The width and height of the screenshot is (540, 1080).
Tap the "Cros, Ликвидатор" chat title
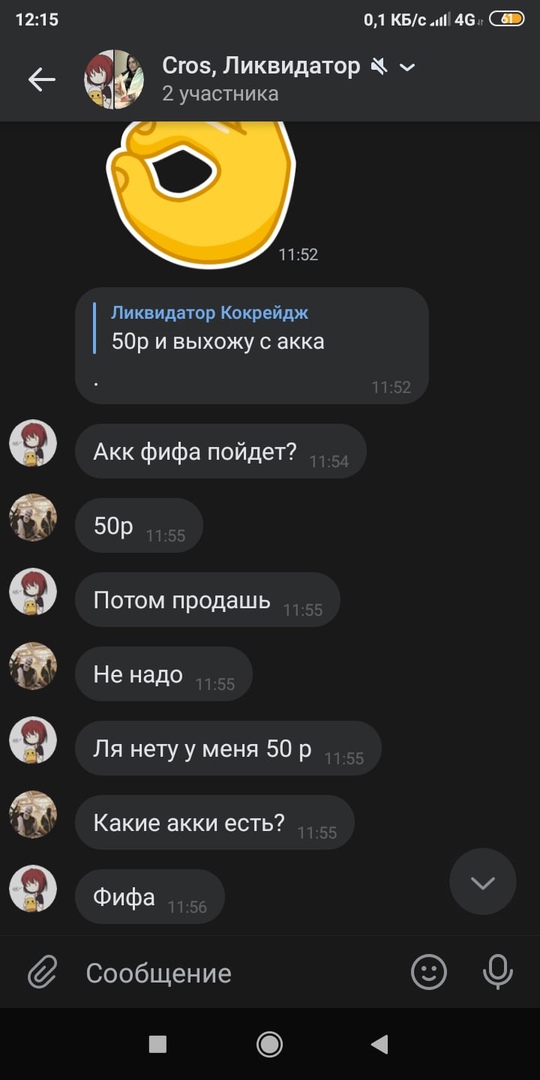(x=261, y=66)
